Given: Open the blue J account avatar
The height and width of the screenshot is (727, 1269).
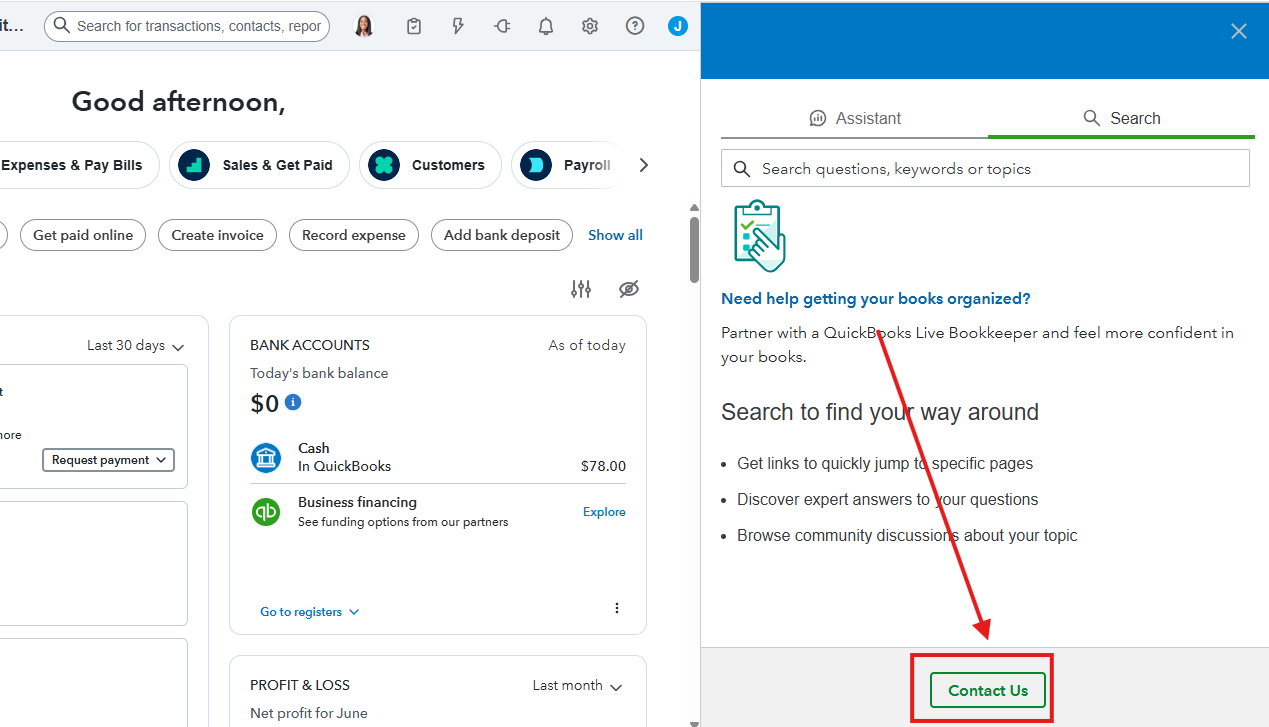Looking at the screenshot, I should [x=678, y=26].
